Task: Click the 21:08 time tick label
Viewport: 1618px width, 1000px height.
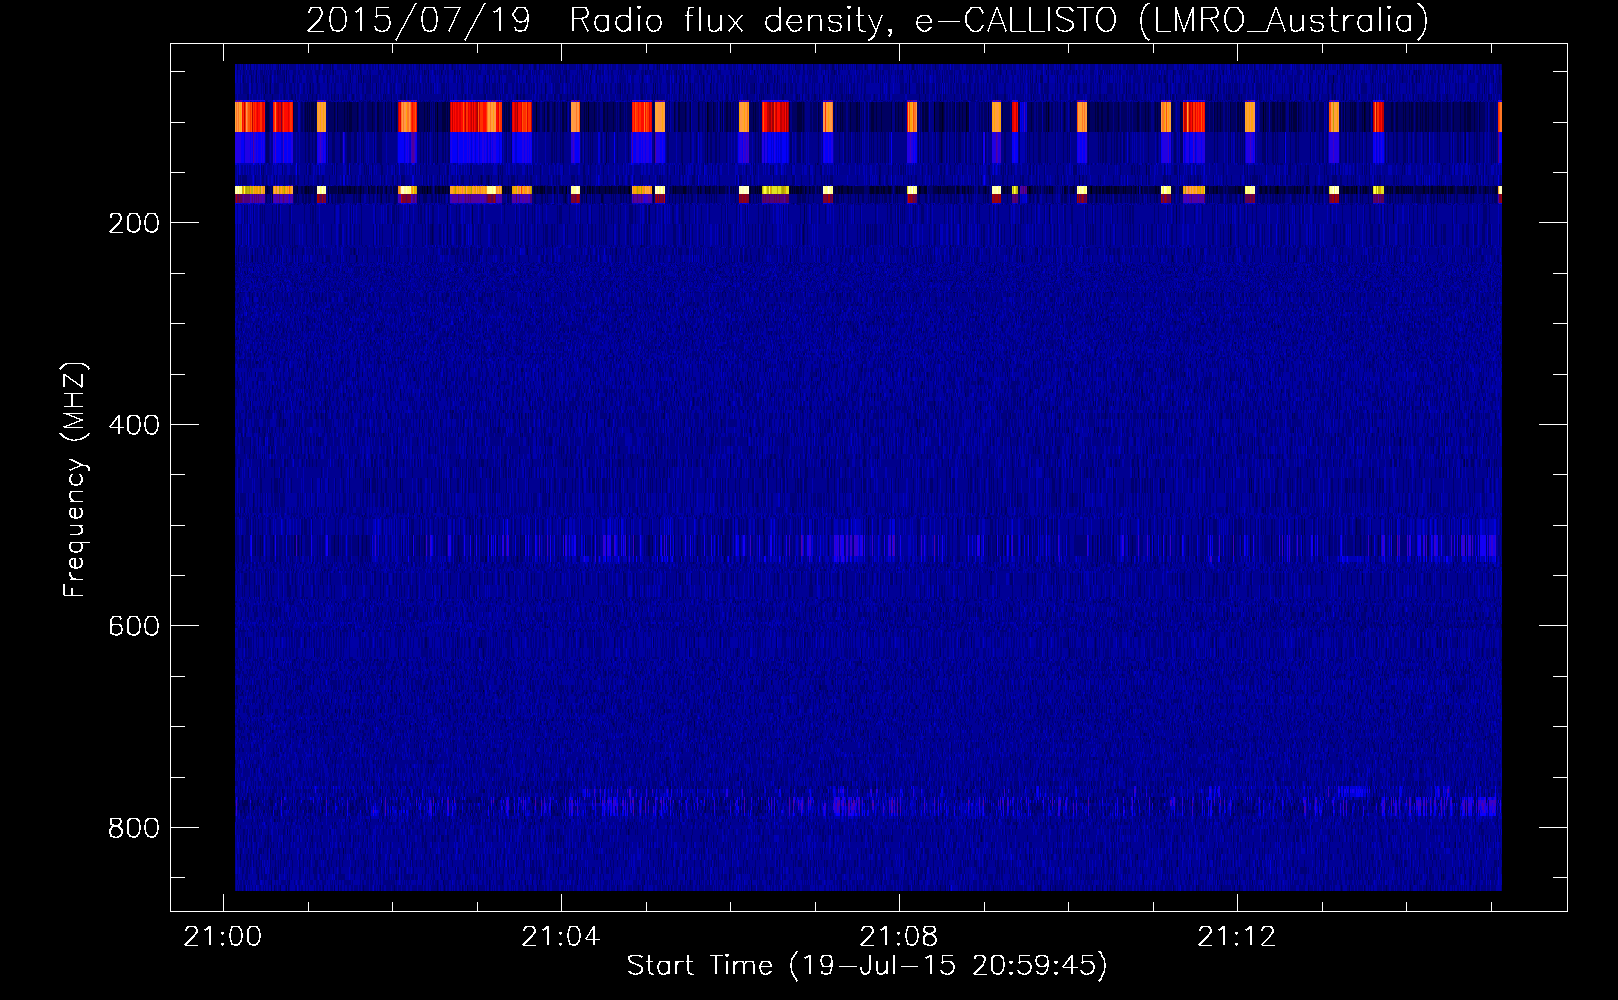Action: [x=899, y=937]
